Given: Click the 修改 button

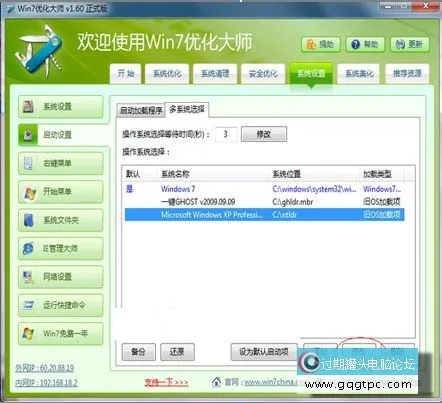Looking at the screenshot, I should click(x=264, y=134).
